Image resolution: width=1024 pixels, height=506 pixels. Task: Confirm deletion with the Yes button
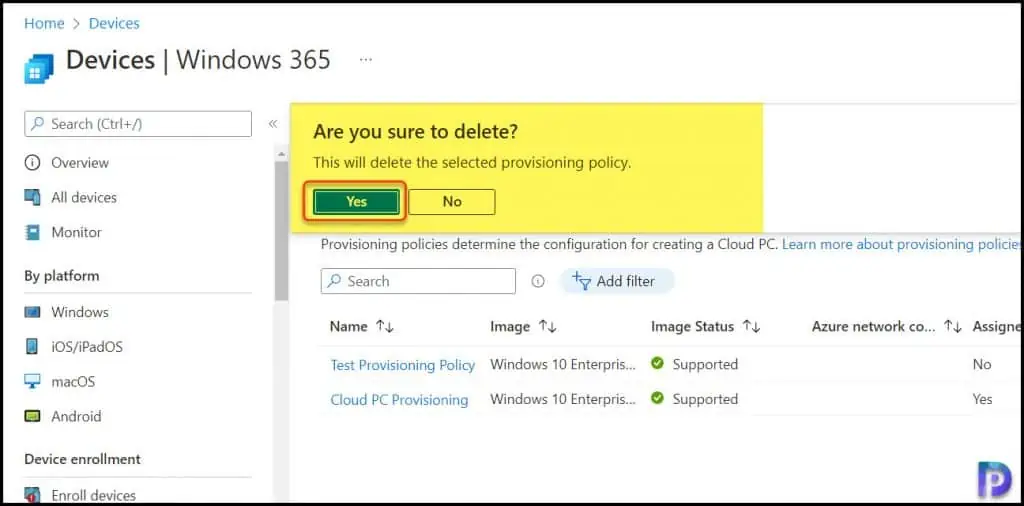(x=356, y=202)
